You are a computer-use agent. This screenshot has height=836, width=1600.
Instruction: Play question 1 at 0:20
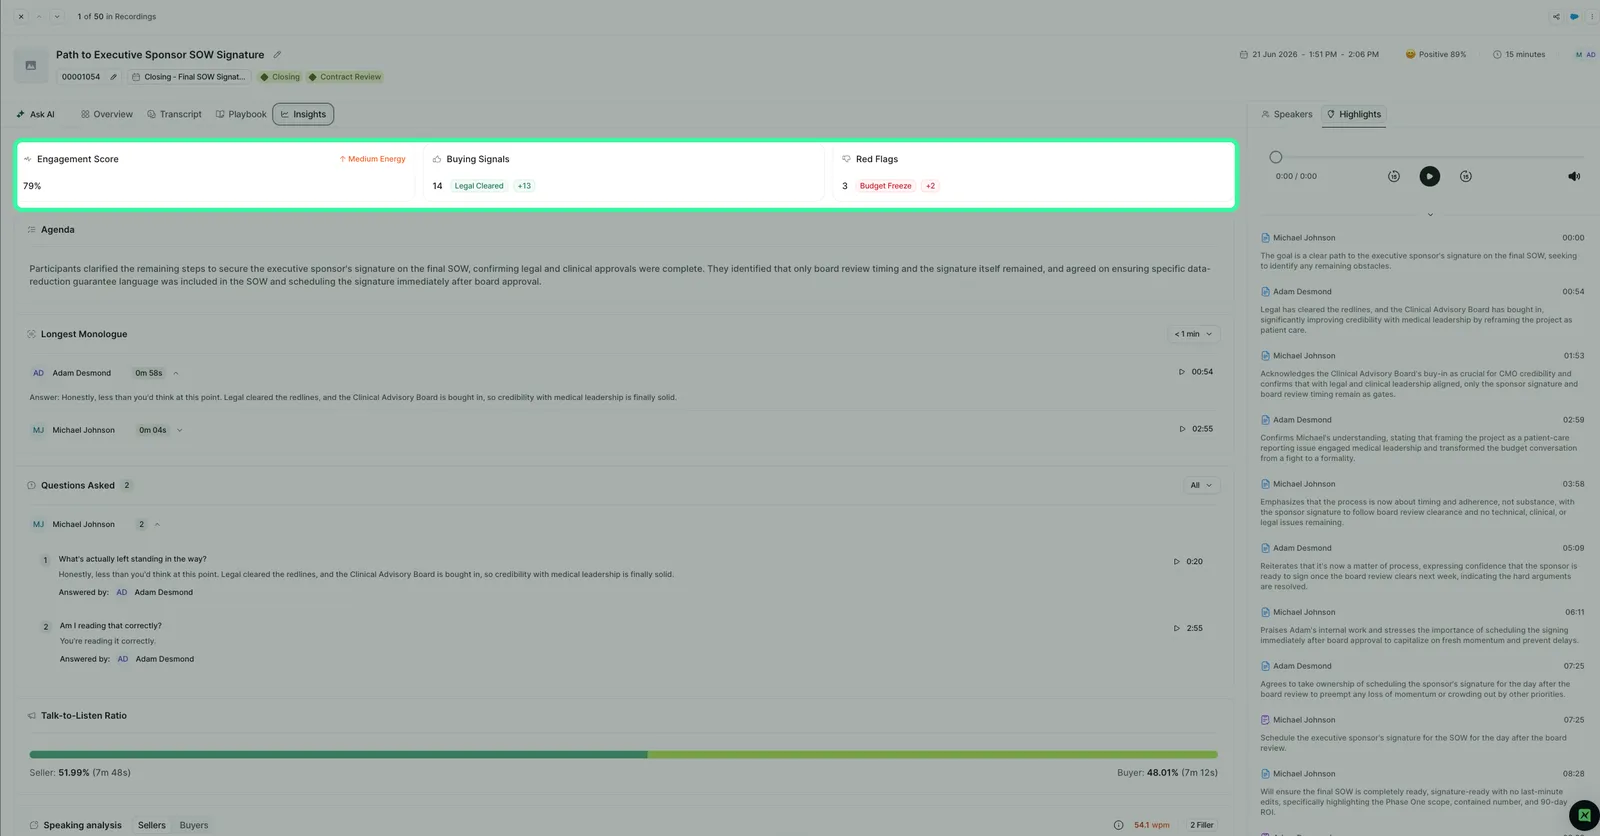[x=1188, y=563]
